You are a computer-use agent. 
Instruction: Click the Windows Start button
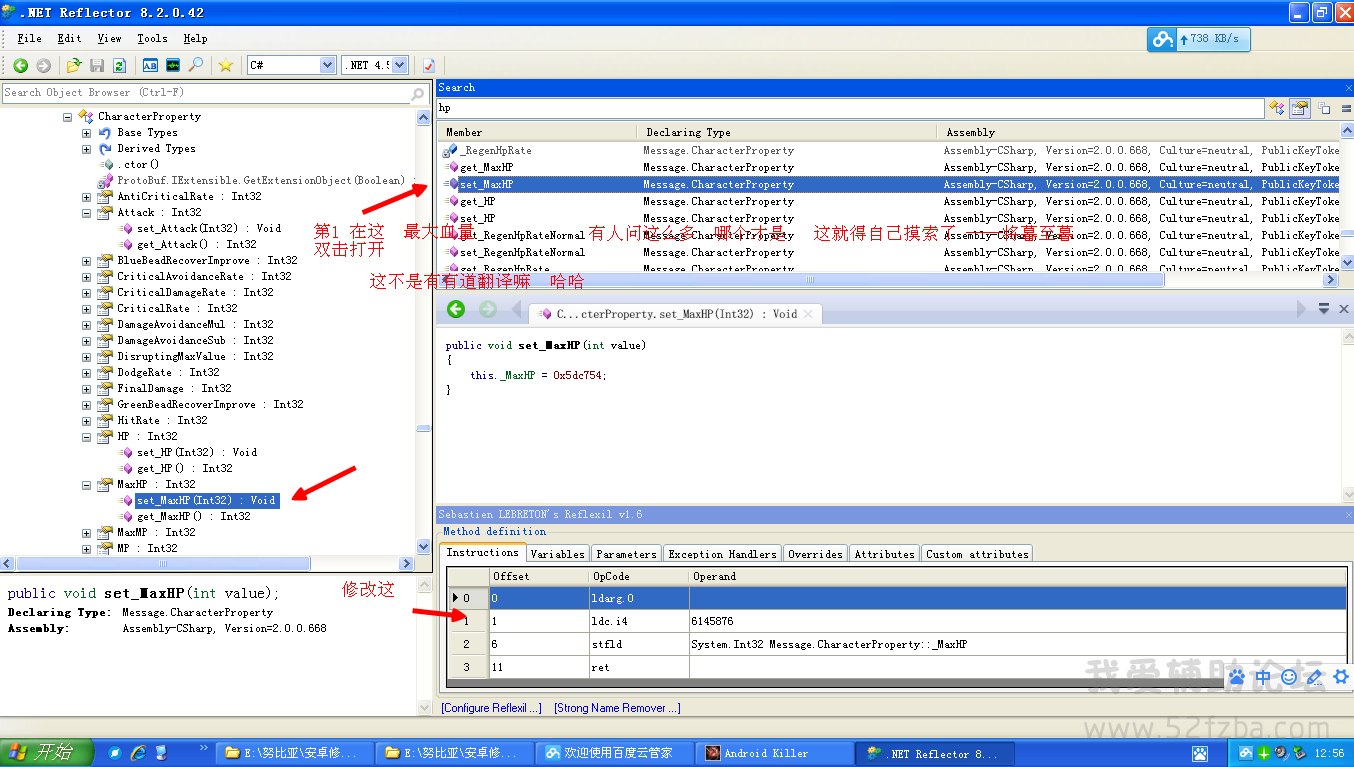pyautogui.click(x=46, y=753)
